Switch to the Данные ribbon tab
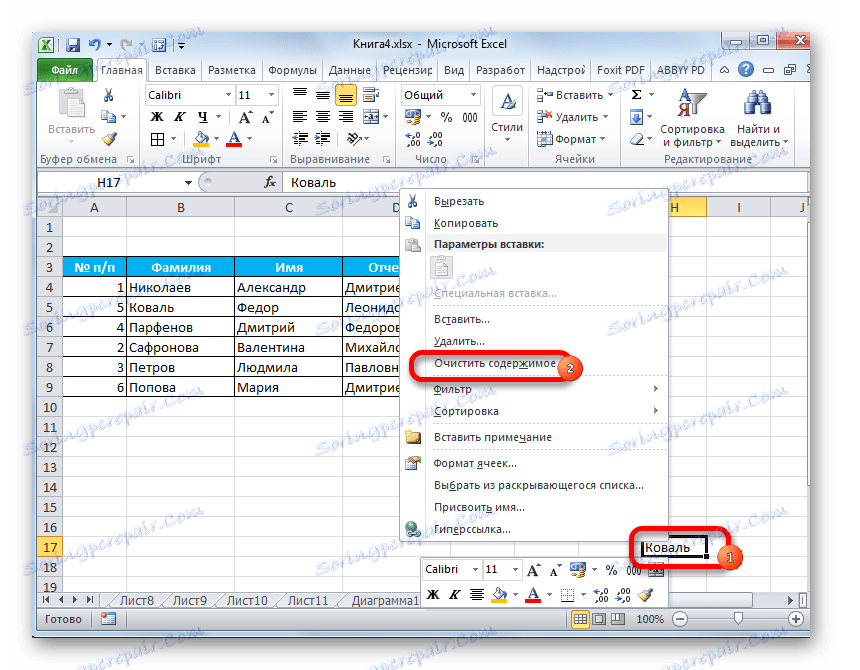The image size is (860, 670). pyautogui.click(x=349, y=70)
